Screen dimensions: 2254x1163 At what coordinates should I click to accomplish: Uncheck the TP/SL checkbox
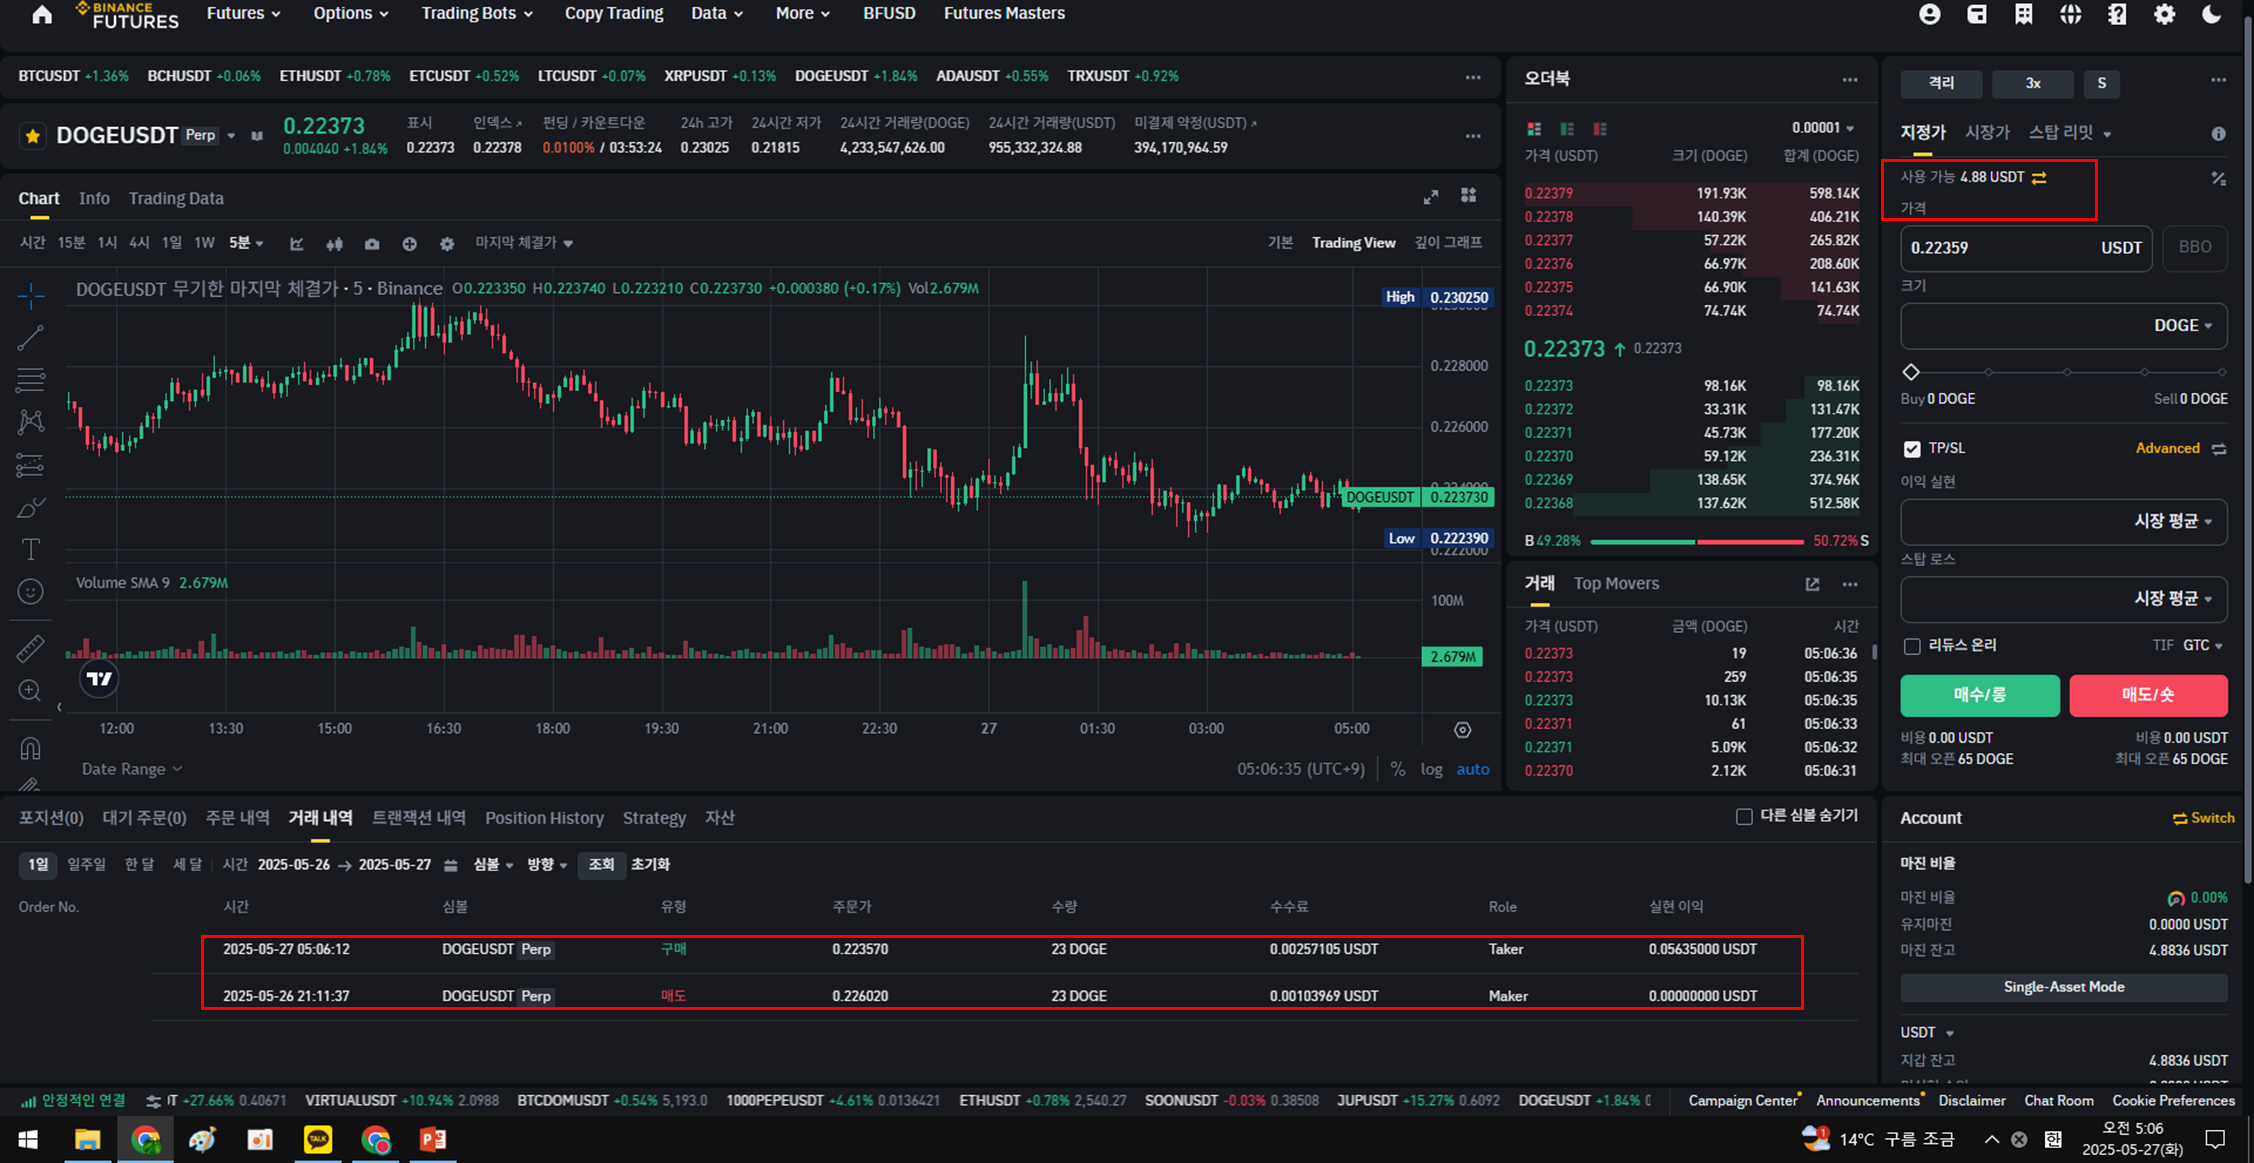pyautogui.click(x=1912, y=449)
